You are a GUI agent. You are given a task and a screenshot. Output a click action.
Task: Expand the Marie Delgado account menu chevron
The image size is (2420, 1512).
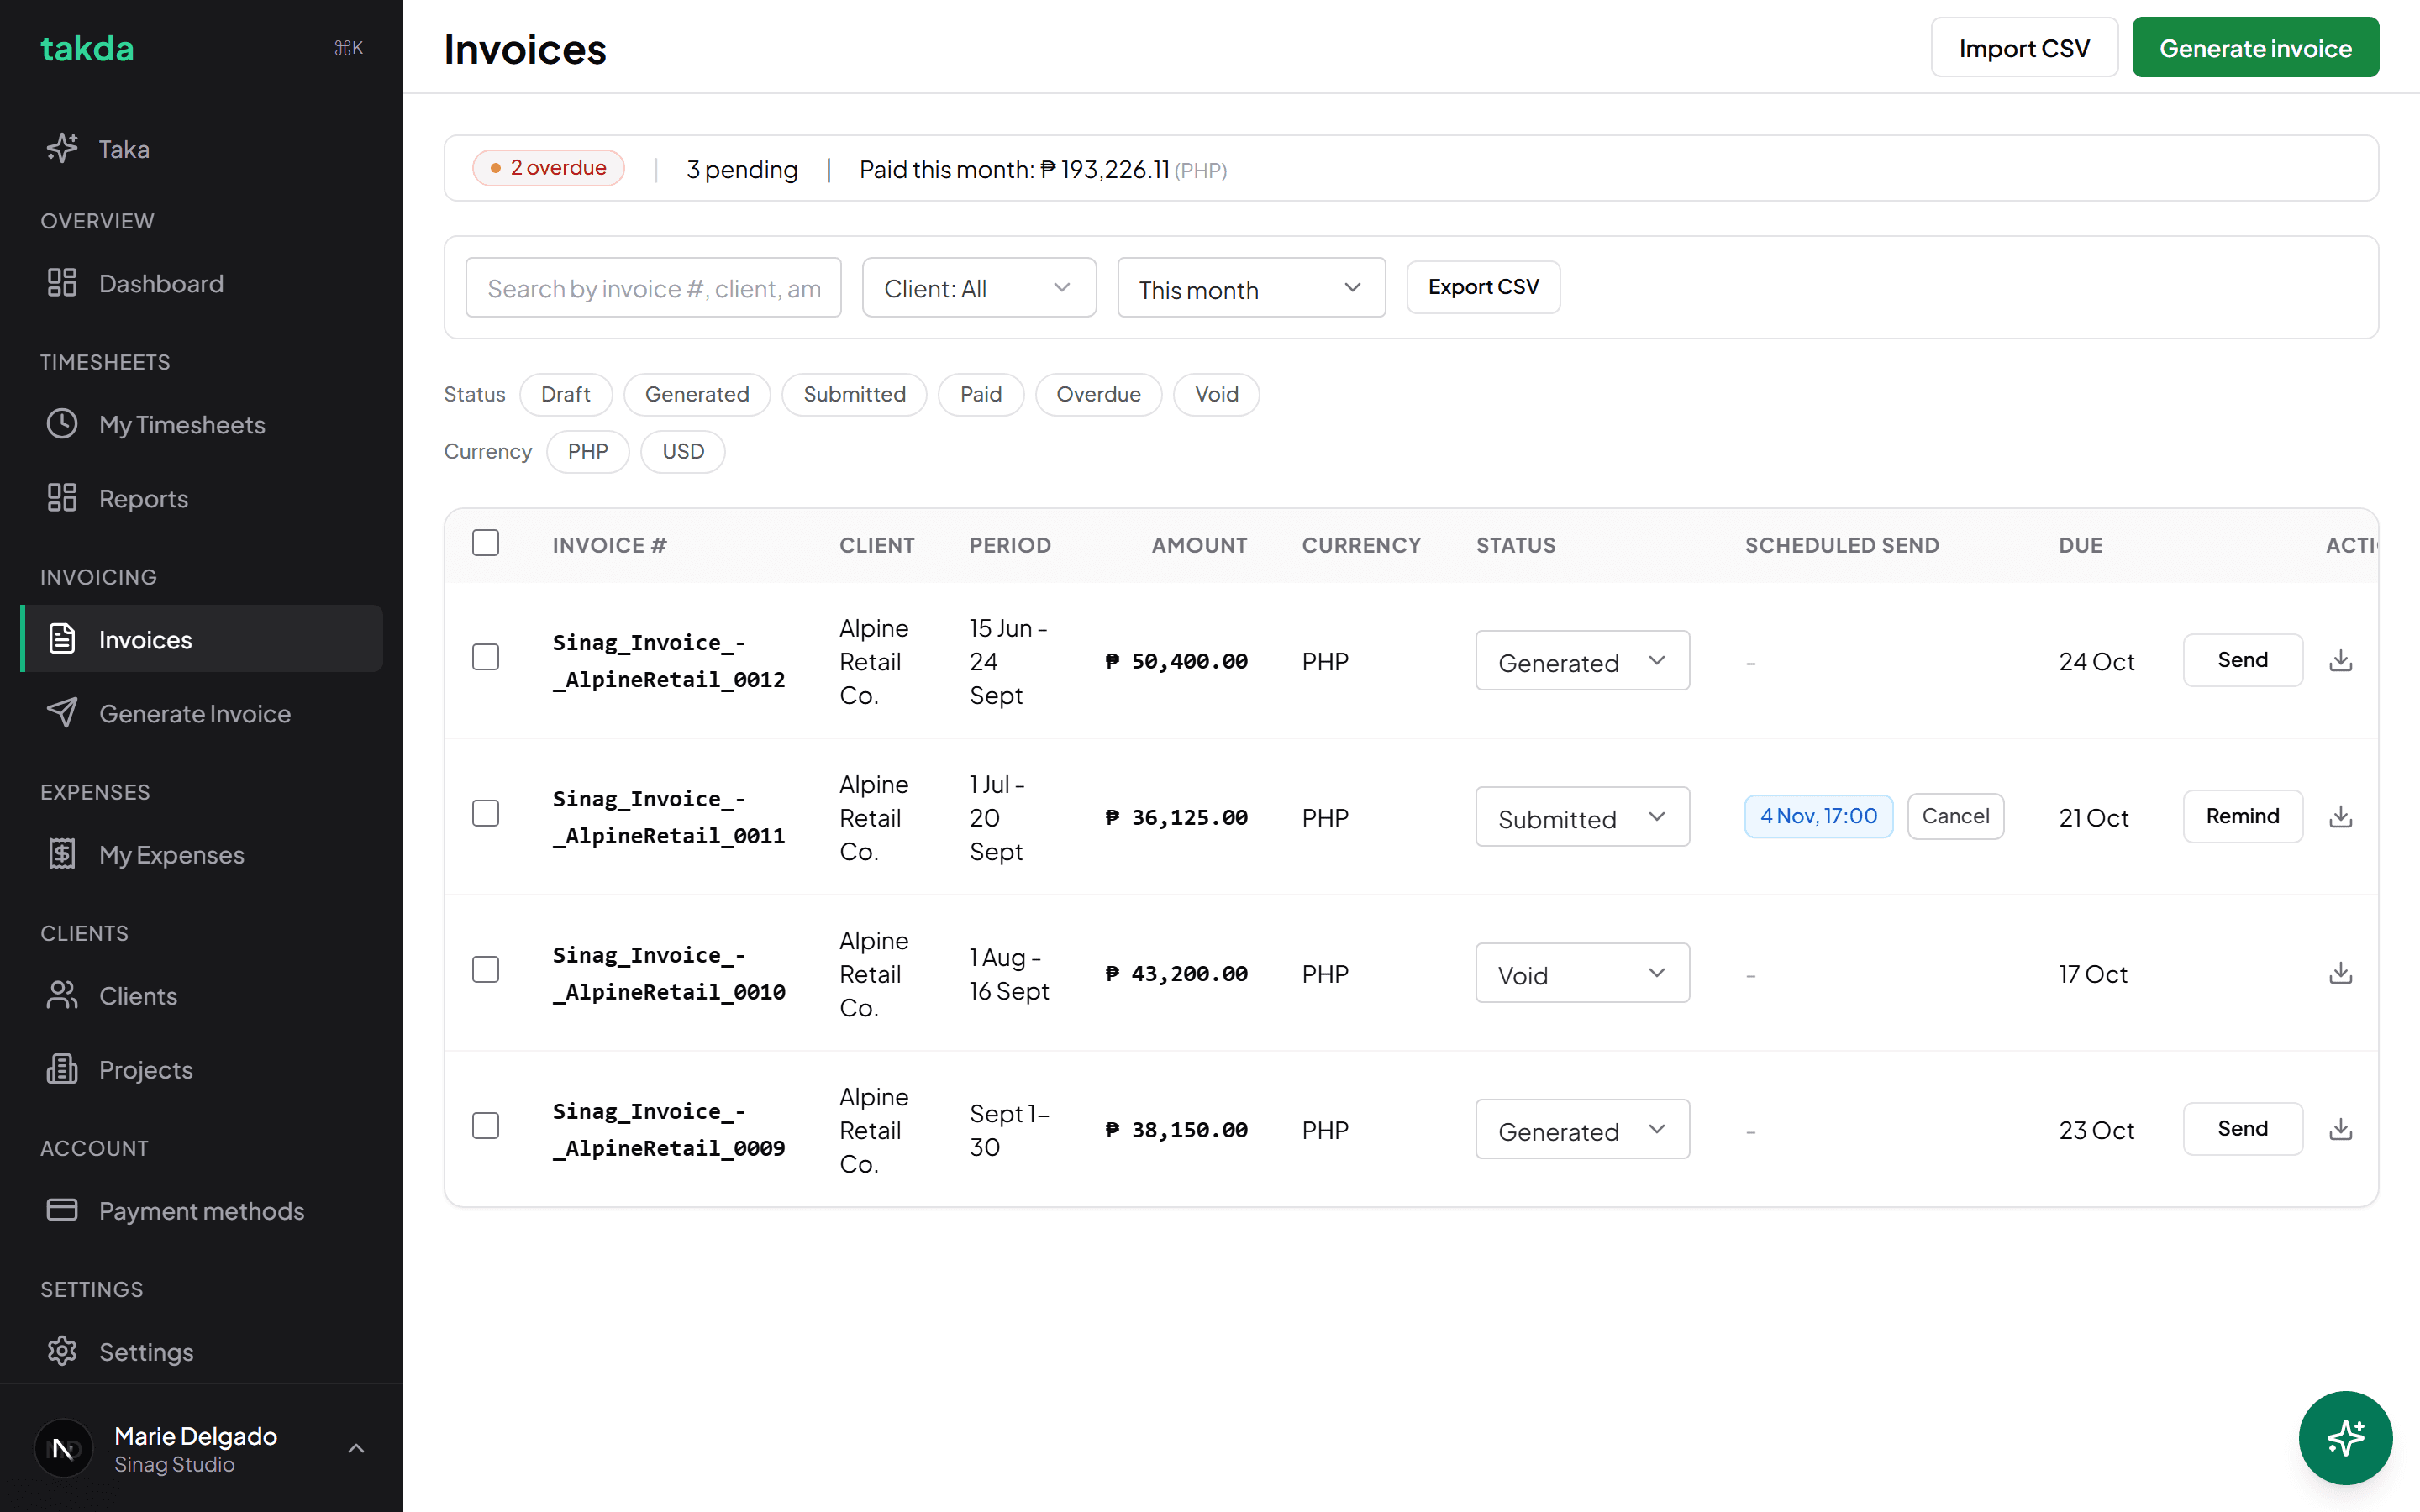(356, 1448)
